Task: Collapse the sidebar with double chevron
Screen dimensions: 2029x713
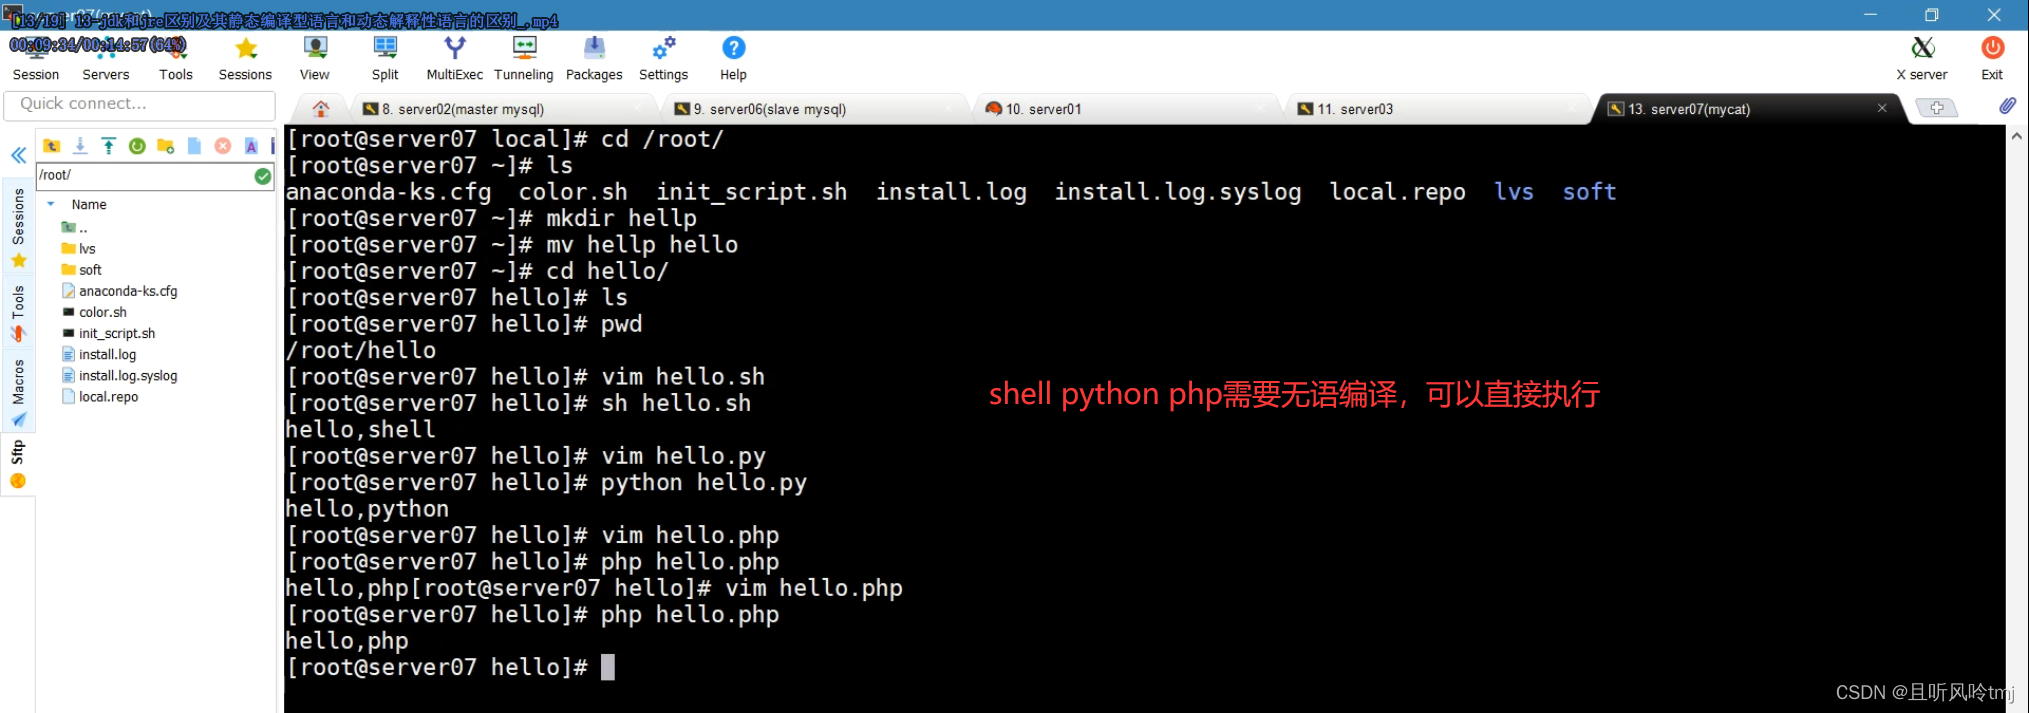Action: tap(18, 155)
